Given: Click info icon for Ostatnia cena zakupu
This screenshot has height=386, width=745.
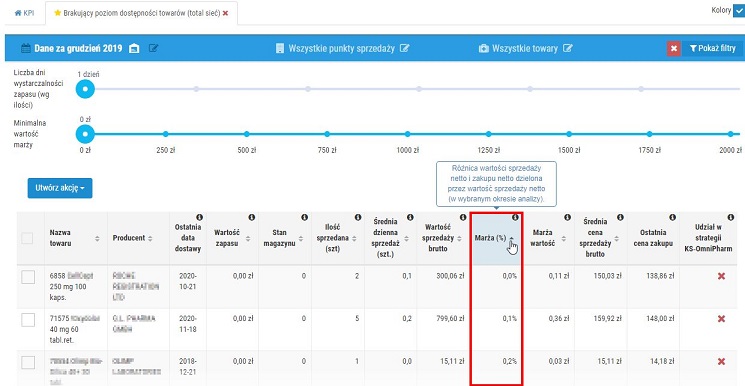Looking at the screenshot, I should pos(672,217).
